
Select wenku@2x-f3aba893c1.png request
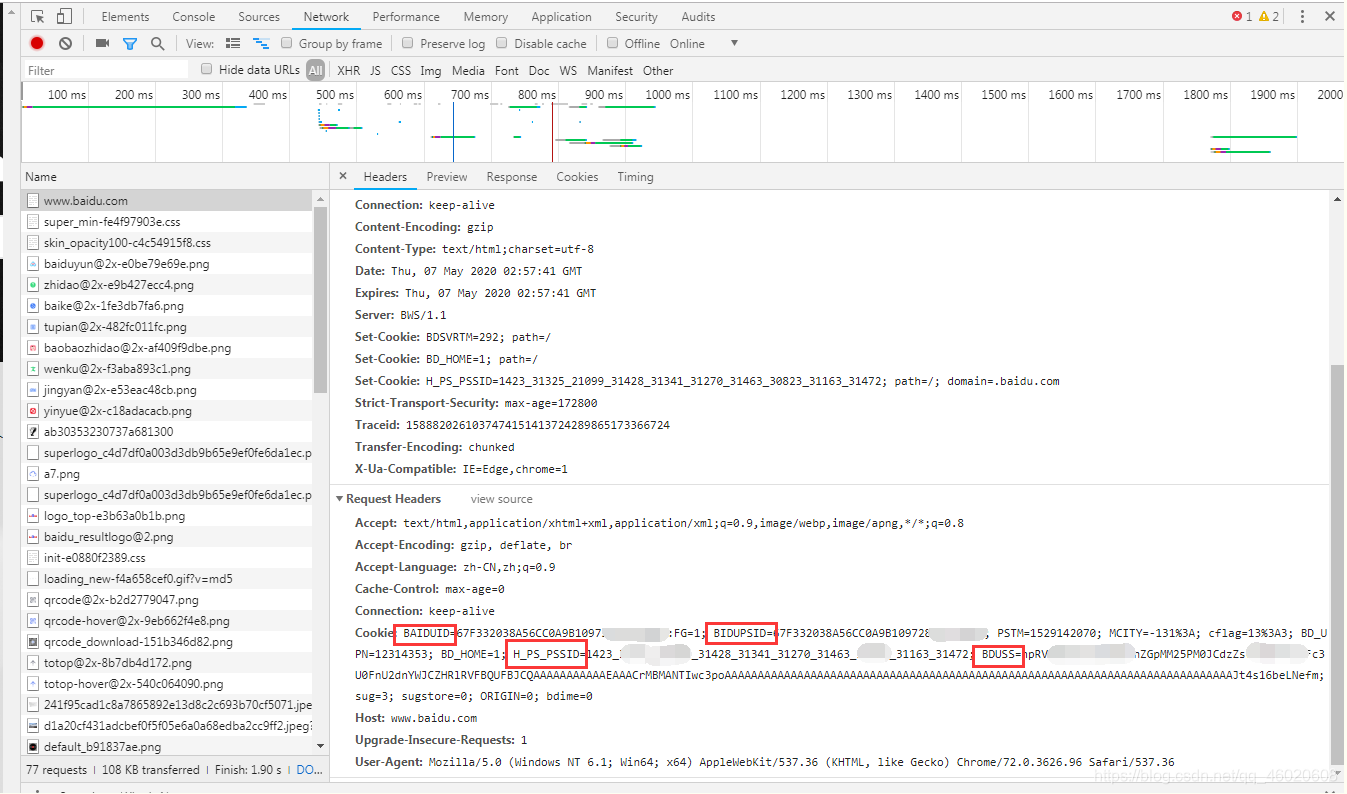click(x=168, y=369)
